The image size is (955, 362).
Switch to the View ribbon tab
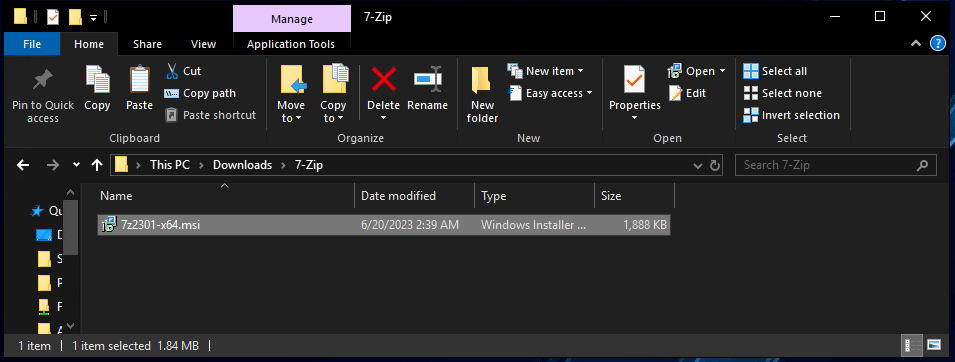point(203,44)
